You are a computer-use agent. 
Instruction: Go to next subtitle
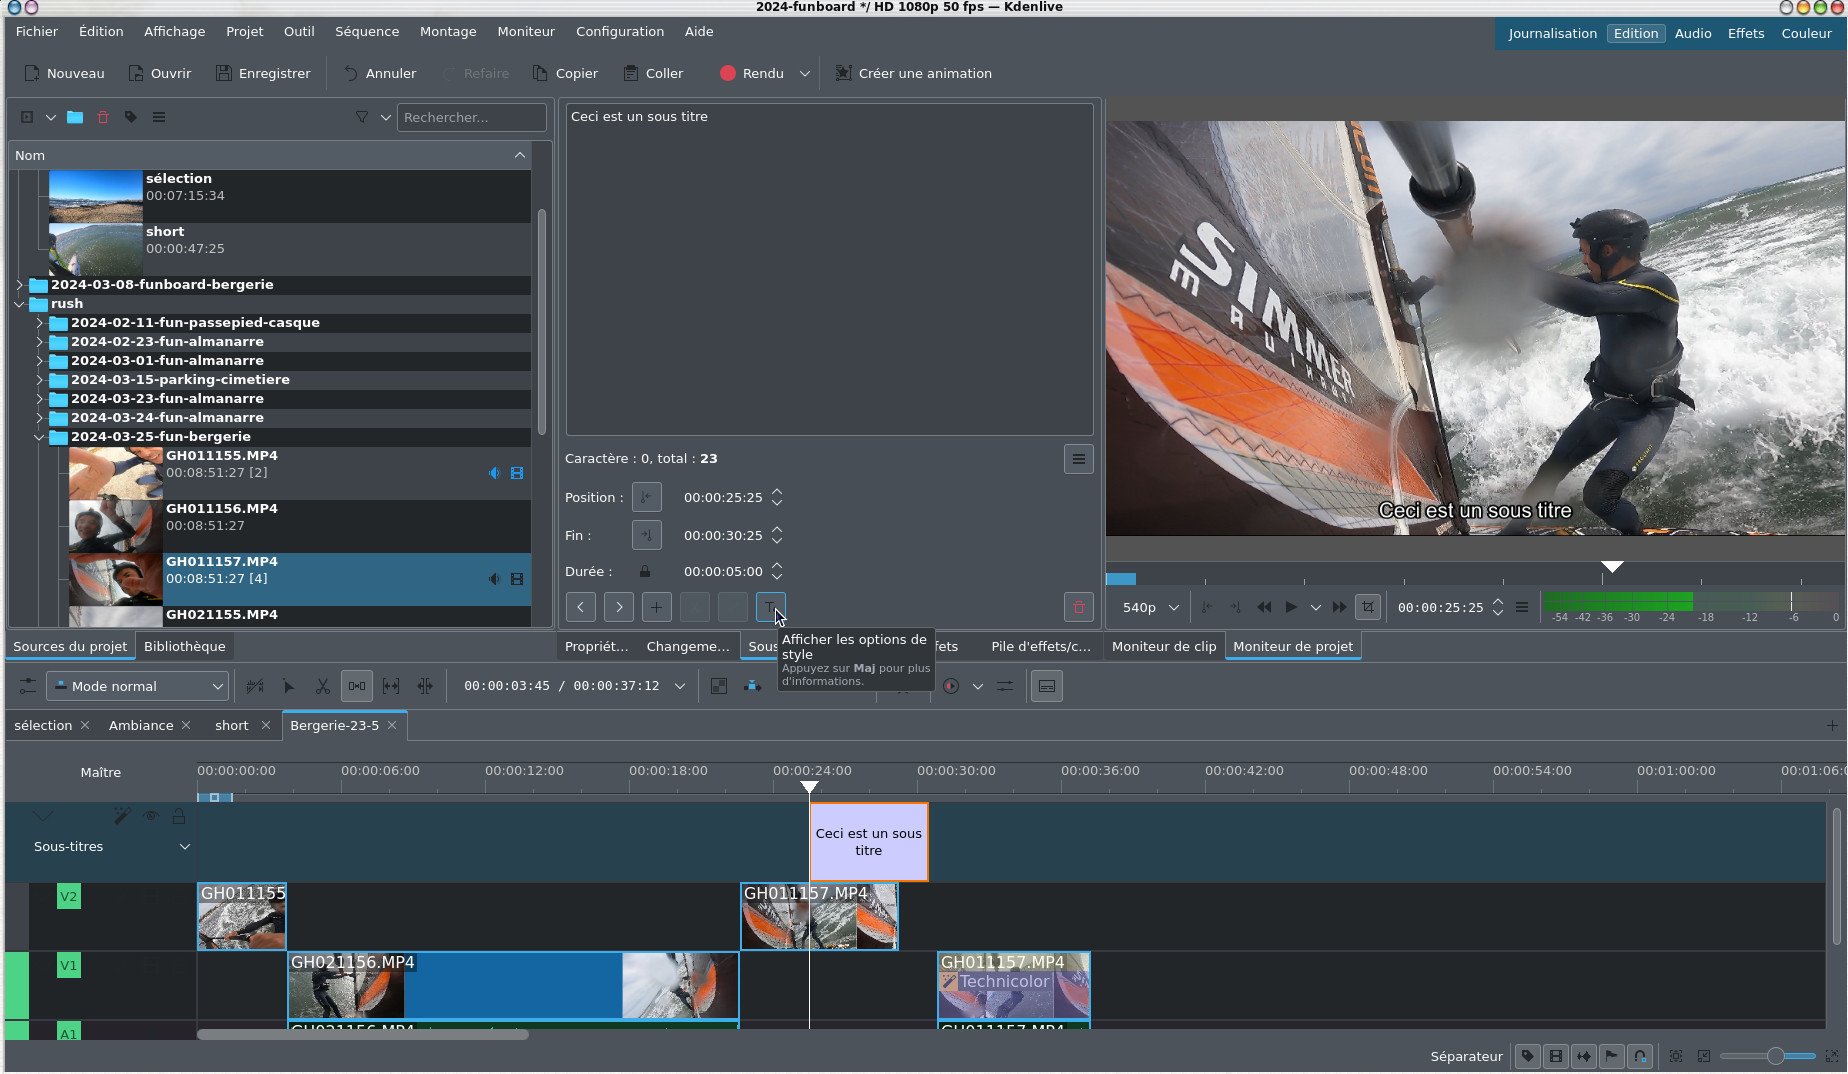click(x=618, y=607)
